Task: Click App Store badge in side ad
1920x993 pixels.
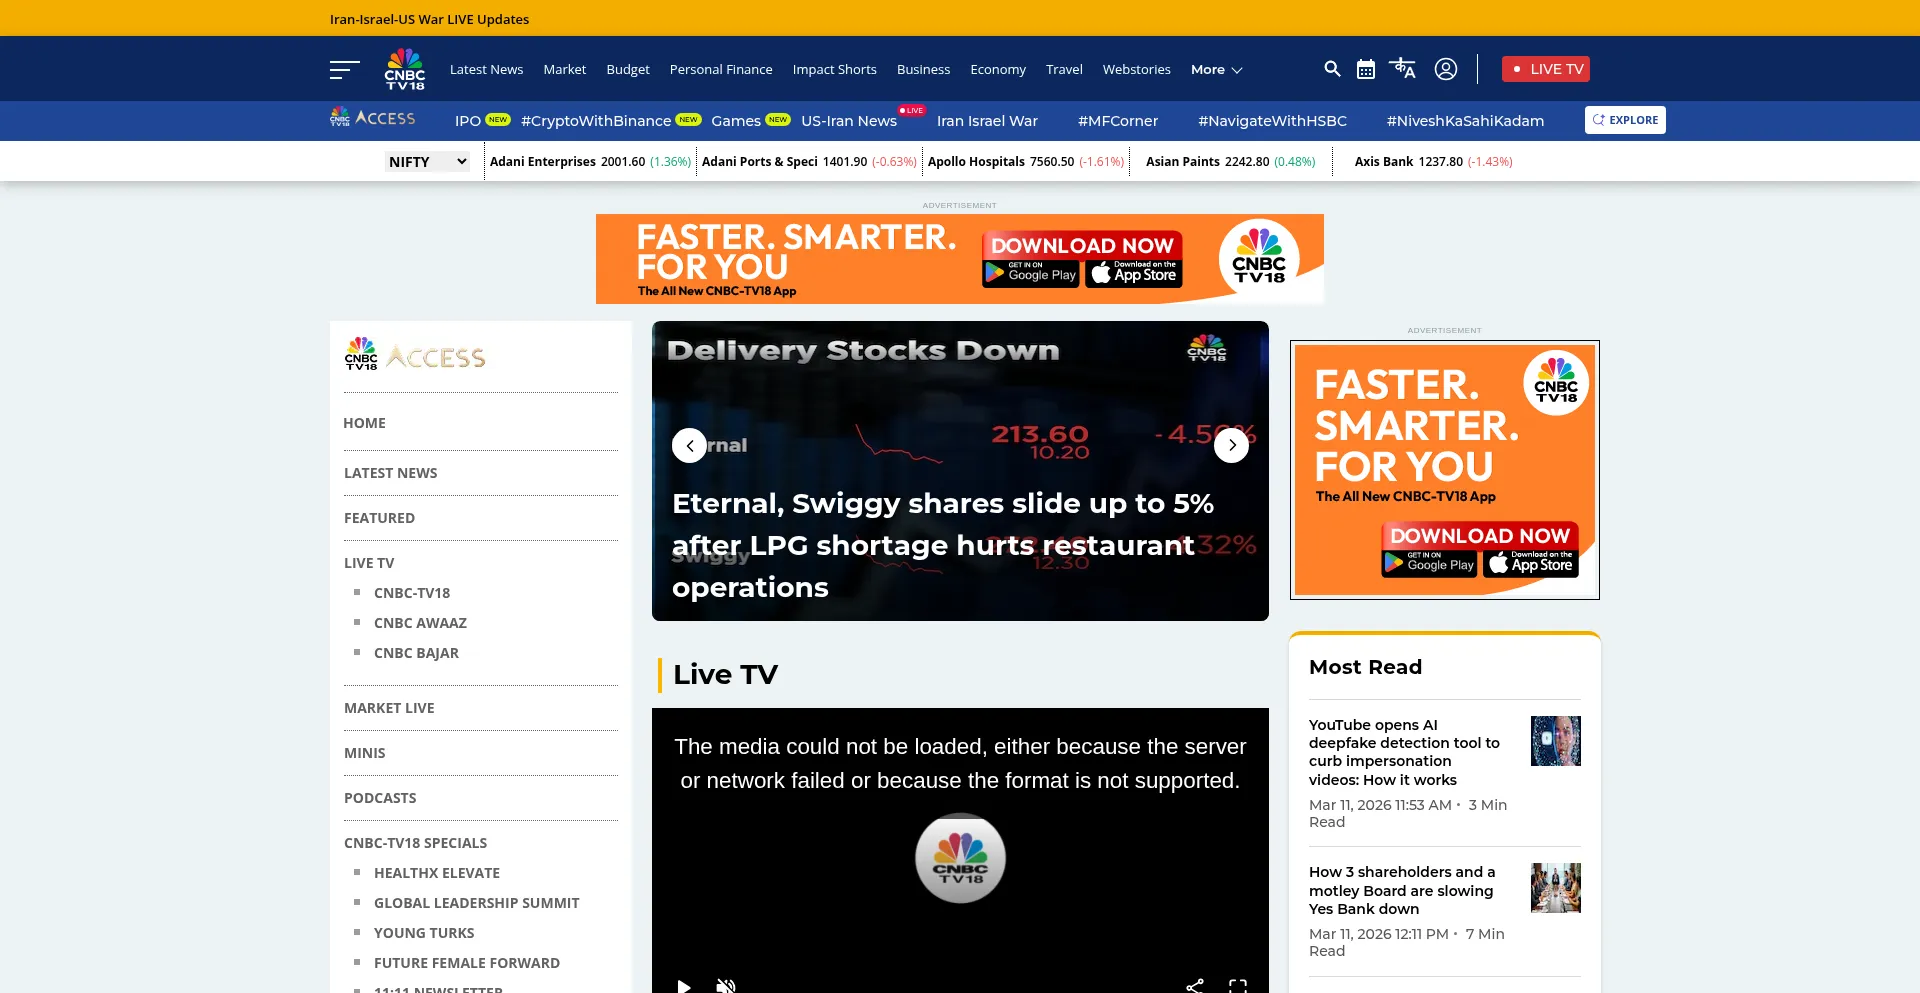Action: [x=1531, y=564]
